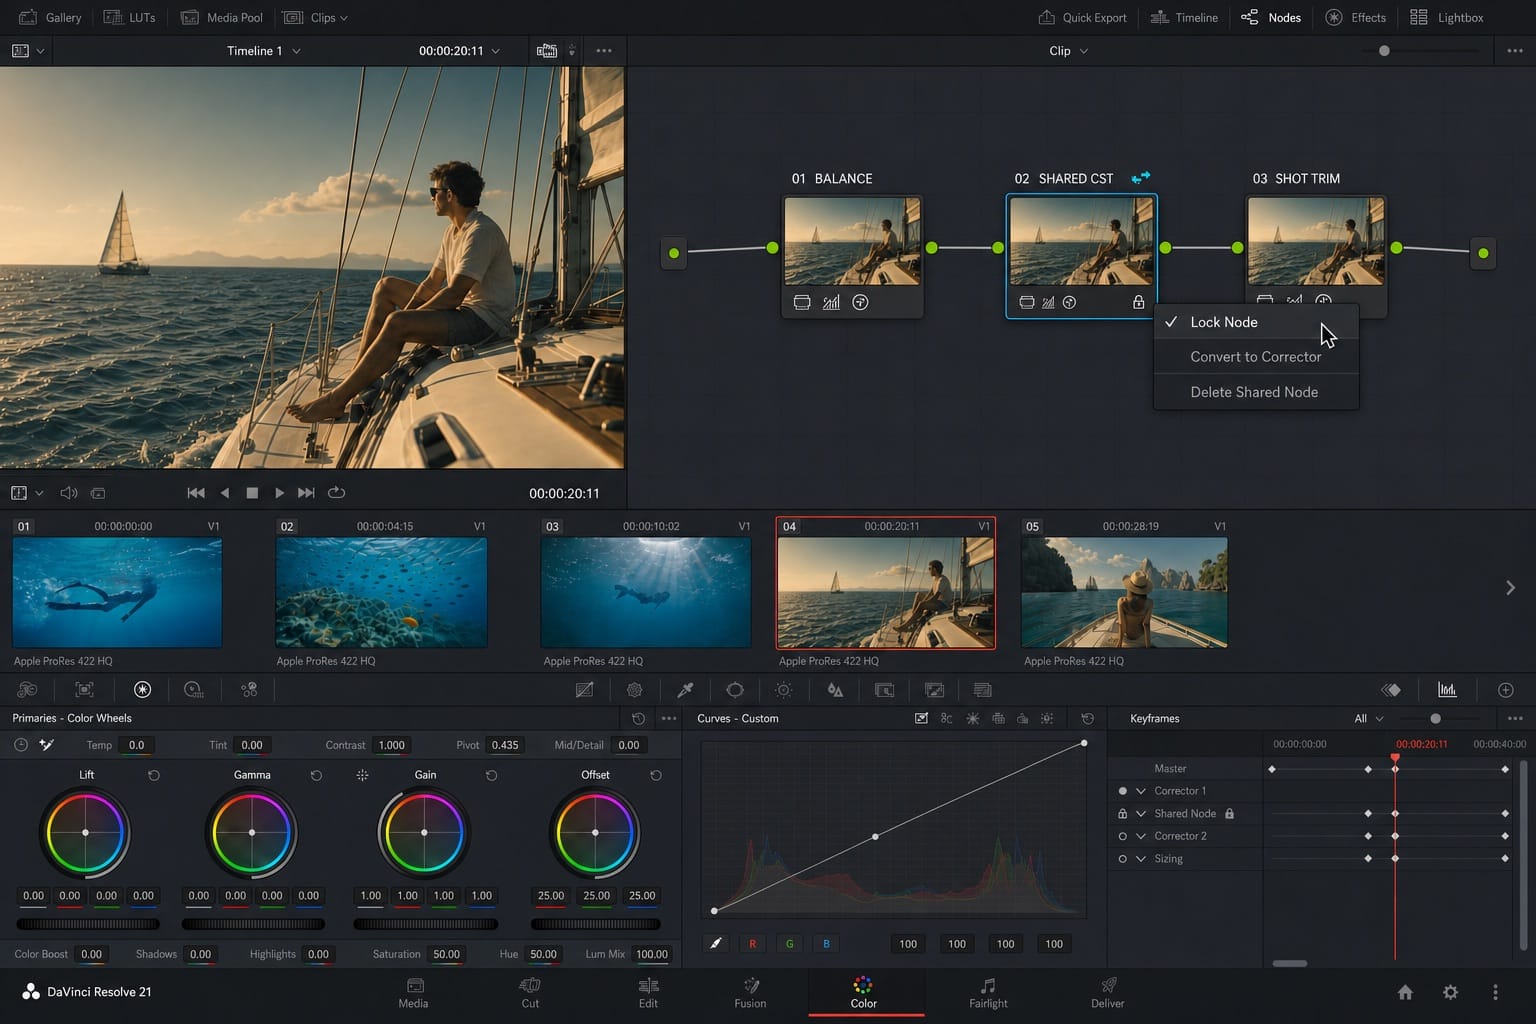Open viewer timecode 00:00:20:11 dropdown
Screen dimensions: 1536x1024
(x=459, y=50)
